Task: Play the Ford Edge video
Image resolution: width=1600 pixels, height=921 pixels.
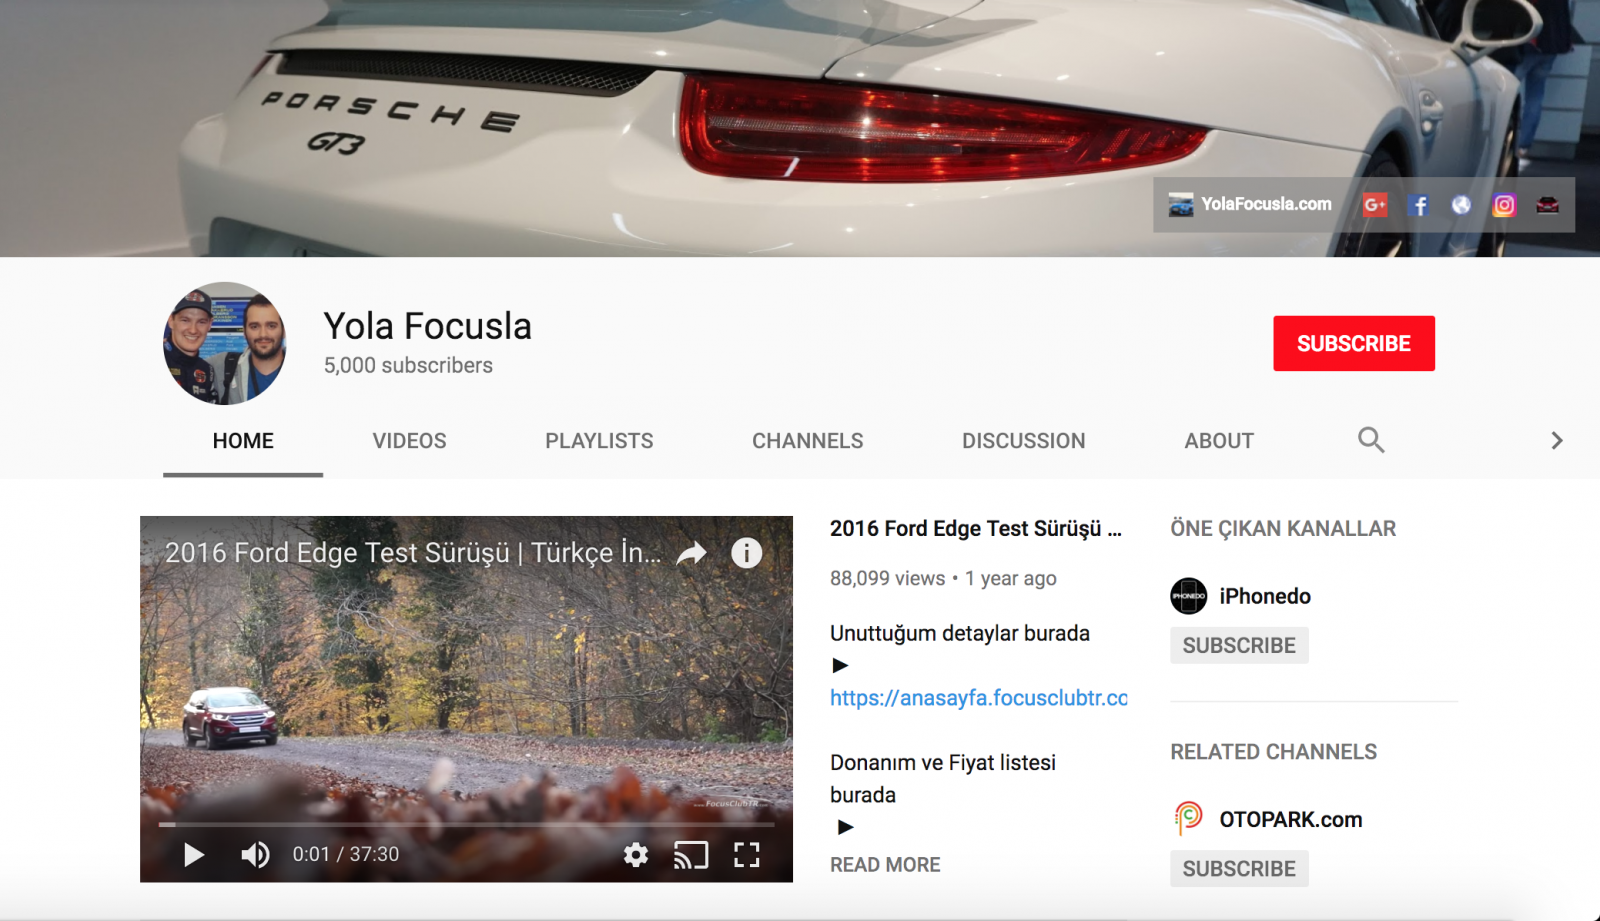Action: point(194,854)
